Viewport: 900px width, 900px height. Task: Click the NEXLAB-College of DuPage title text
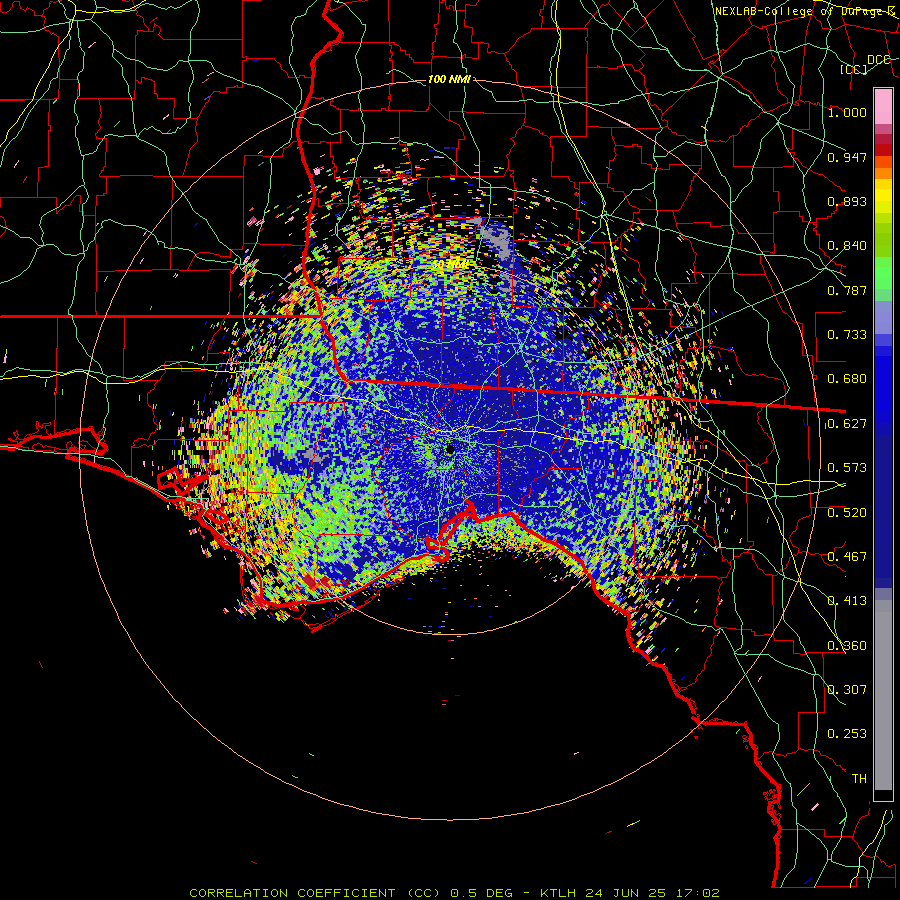click(x=805, y=11)
